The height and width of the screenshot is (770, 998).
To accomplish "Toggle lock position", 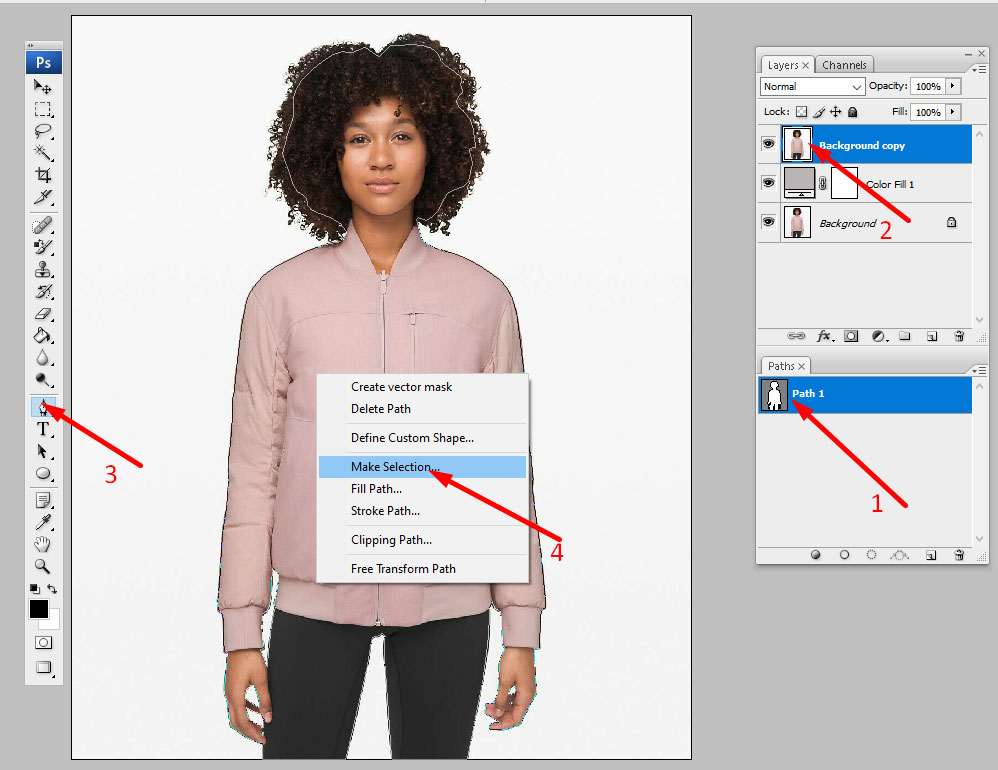I will (835, 112).
